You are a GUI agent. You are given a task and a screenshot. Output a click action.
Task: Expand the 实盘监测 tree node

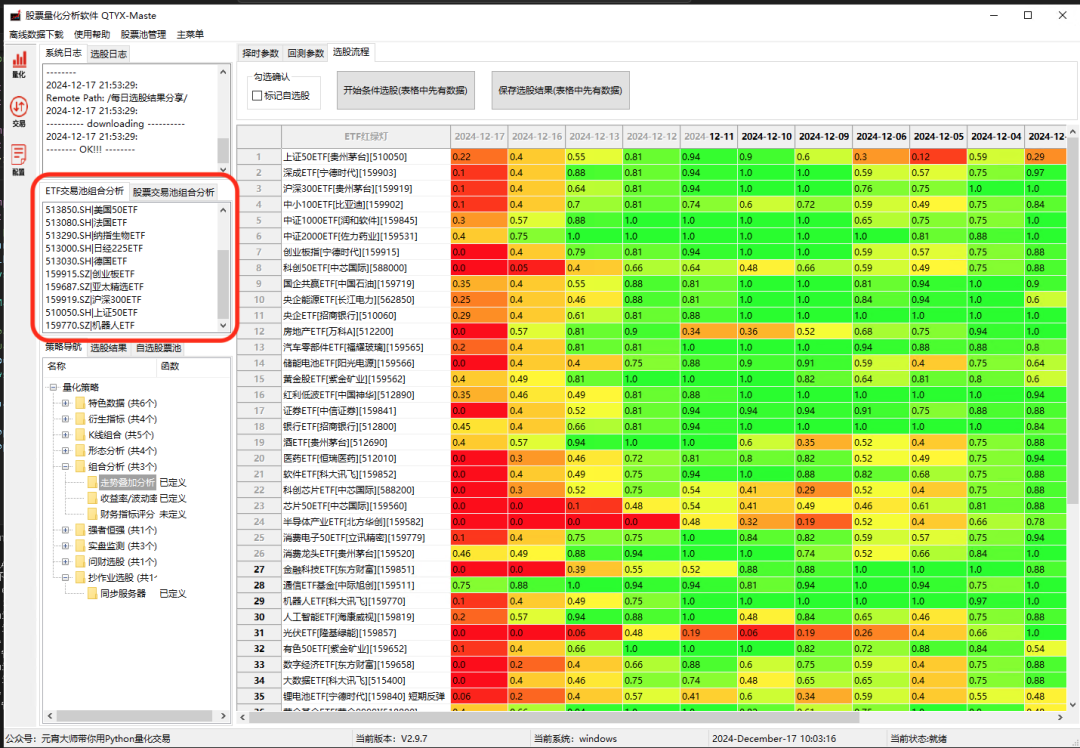(65, 546)
